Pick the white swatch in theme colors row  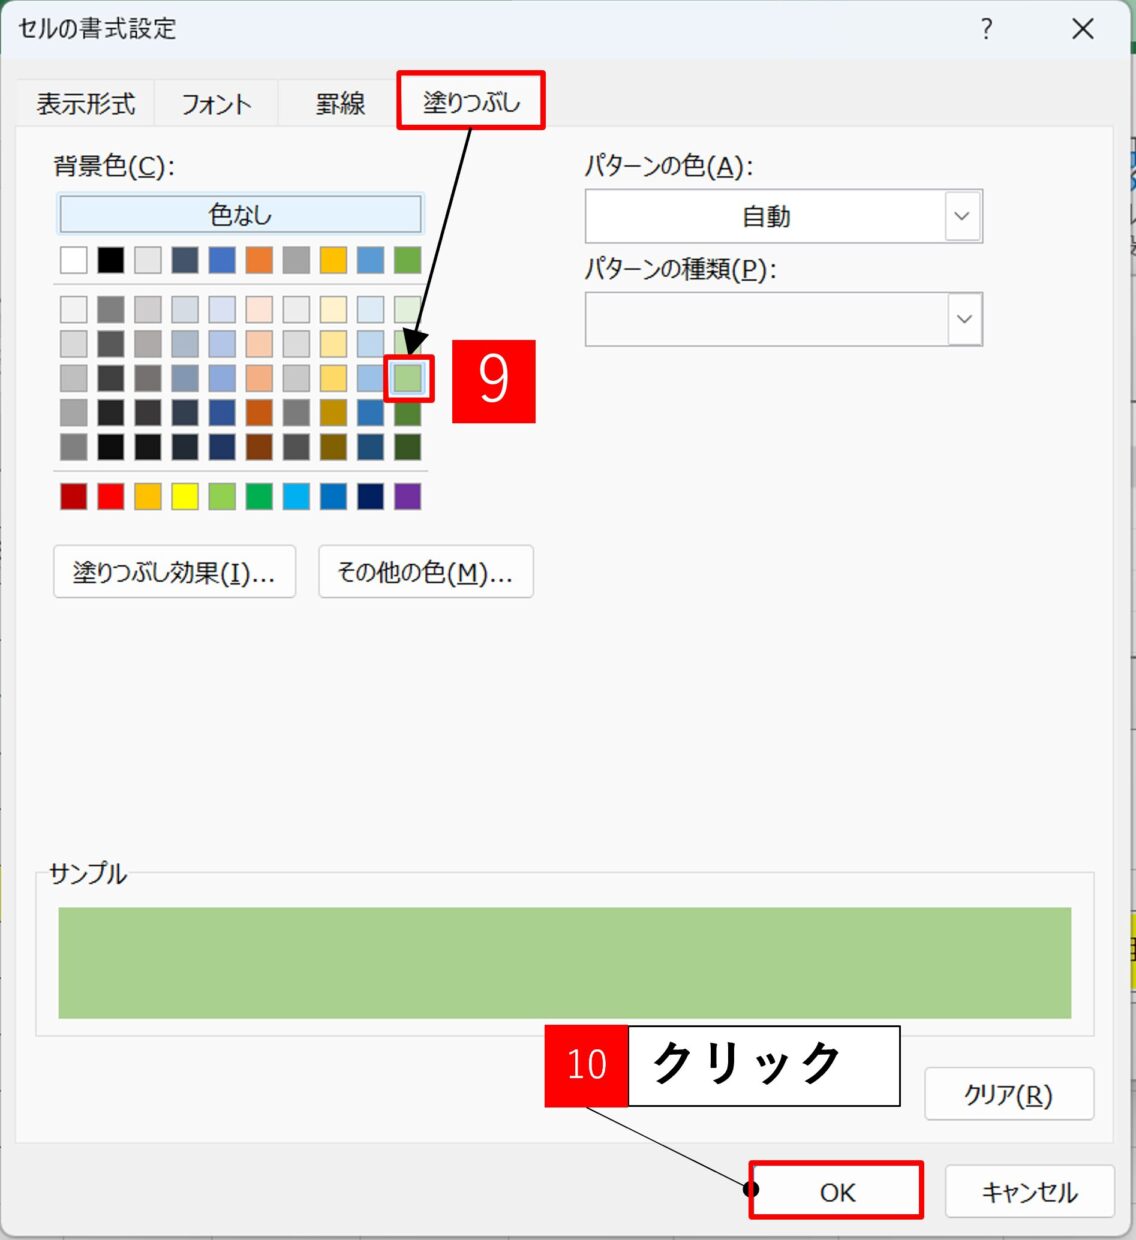74,260
